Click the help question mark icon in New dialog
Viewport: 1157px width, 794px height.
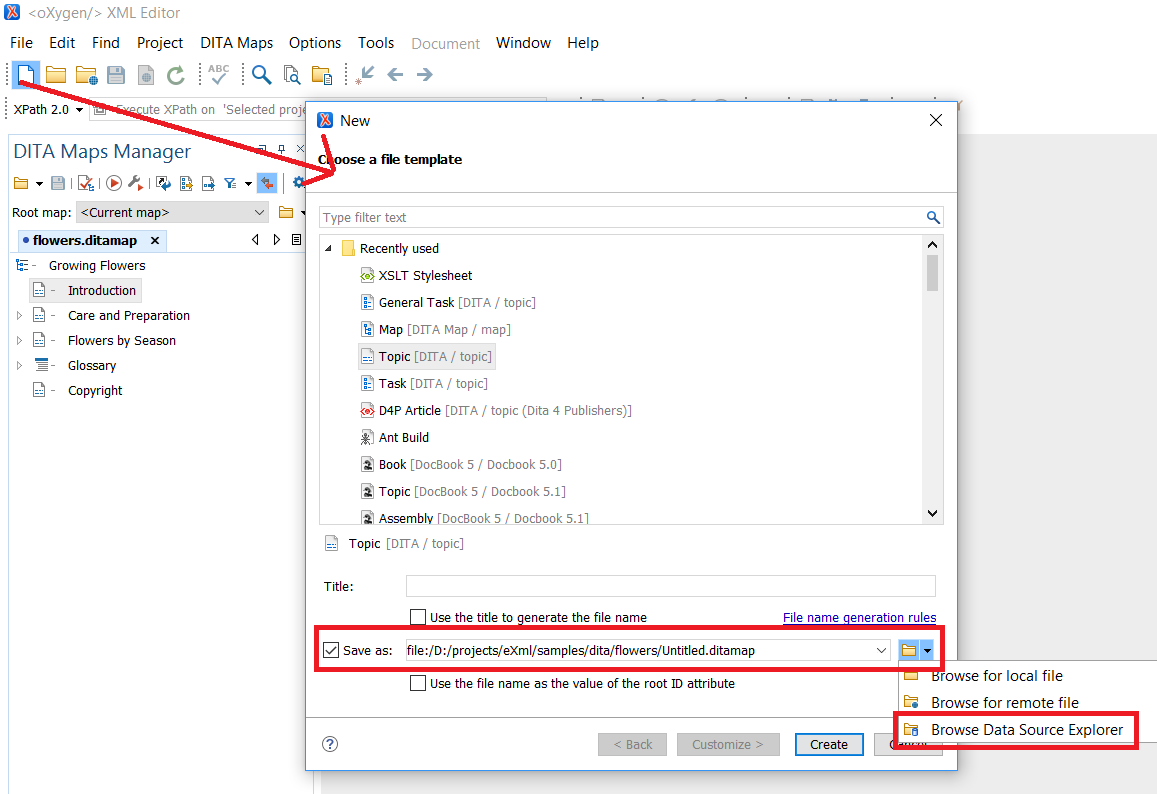pos(330,744)
